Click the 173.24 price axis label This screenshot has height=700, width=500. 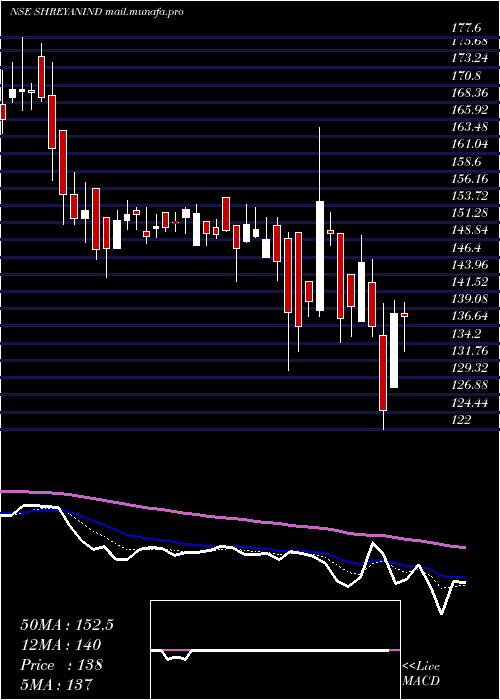click(x=469, y=58)
